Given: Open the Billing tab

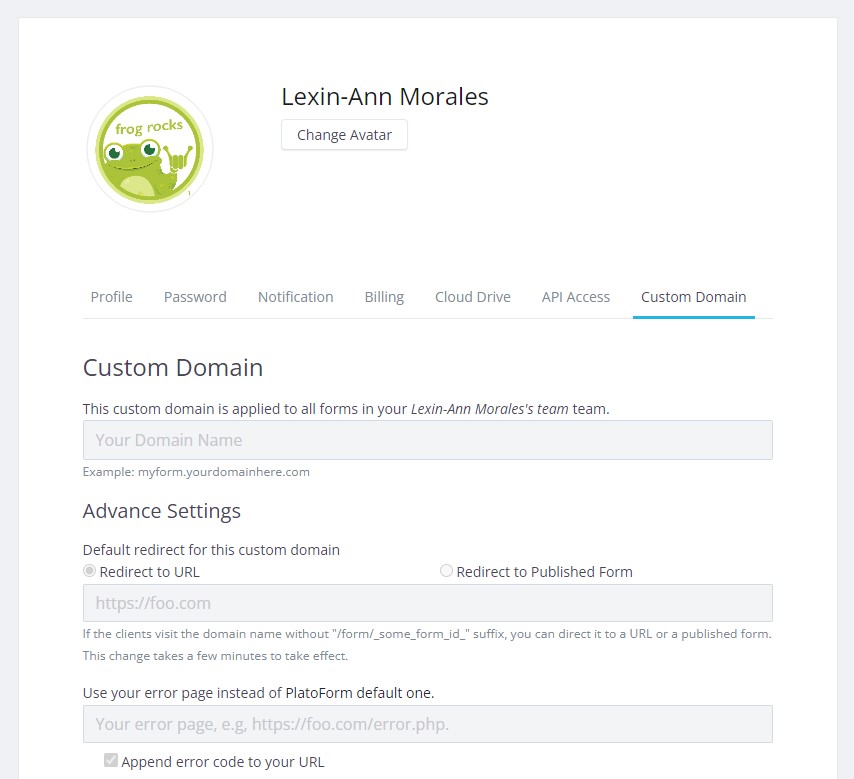Looking at the screenshot, I should [384, 297].
